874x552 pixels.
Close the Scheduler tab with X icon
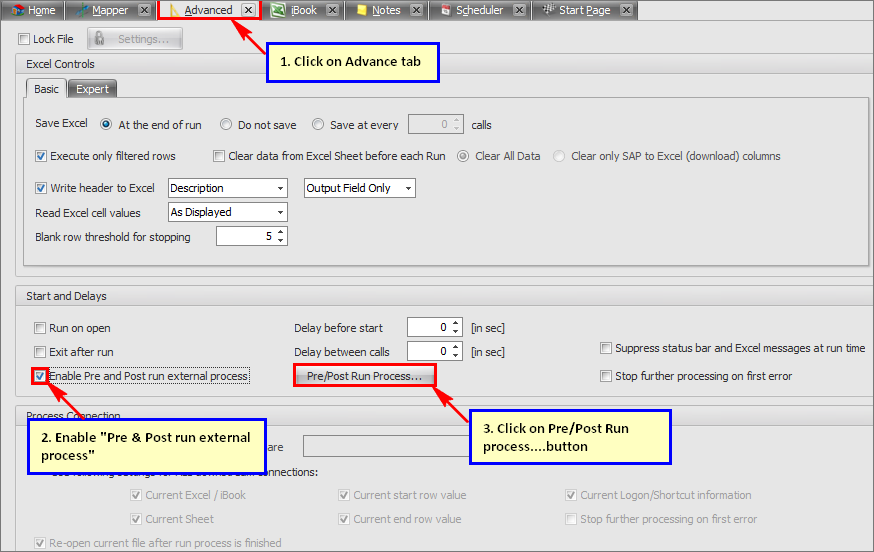[520, 10]
